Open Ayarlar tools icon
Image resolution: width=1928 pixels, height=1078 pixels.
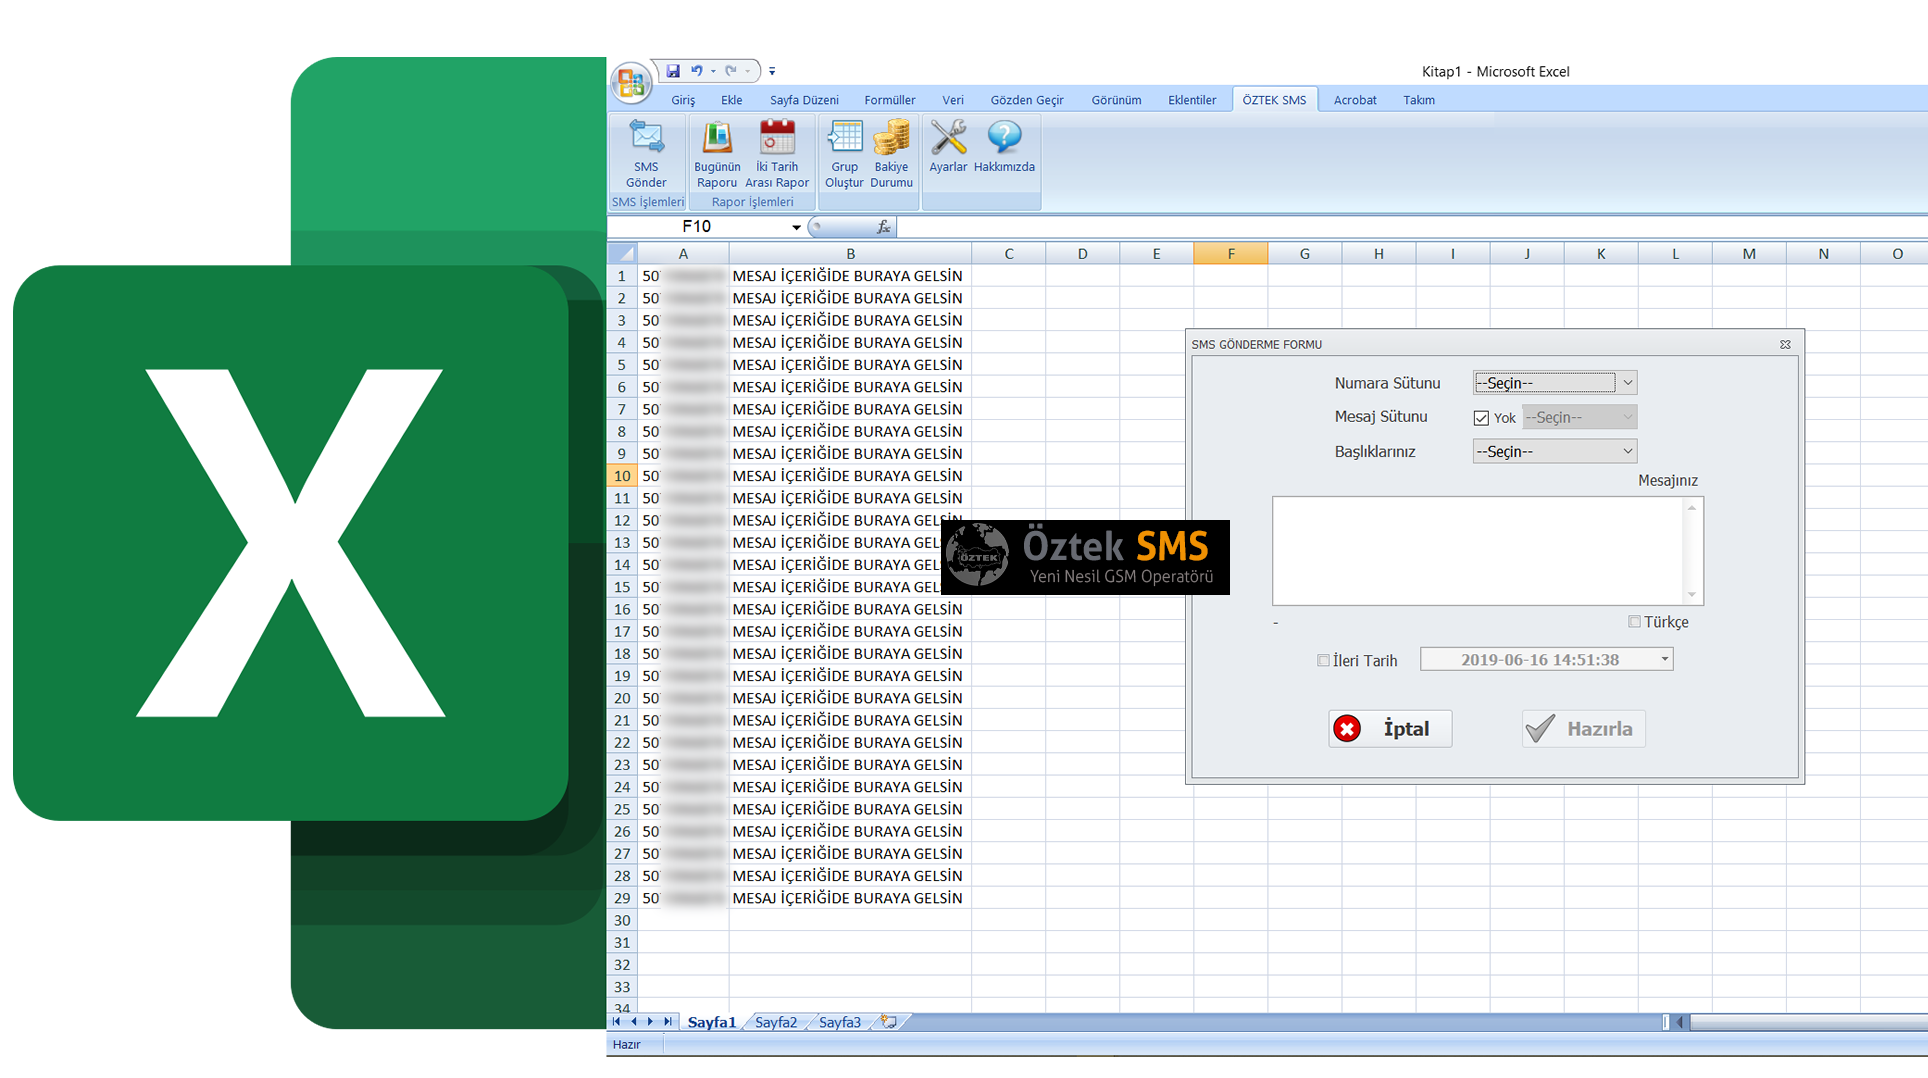coord(948,146)
